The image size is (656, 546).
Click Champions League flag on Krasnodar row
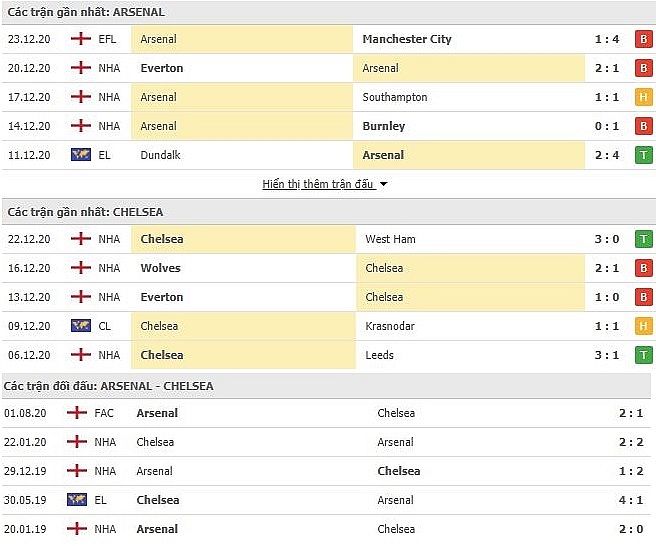[x=81, y=326]
